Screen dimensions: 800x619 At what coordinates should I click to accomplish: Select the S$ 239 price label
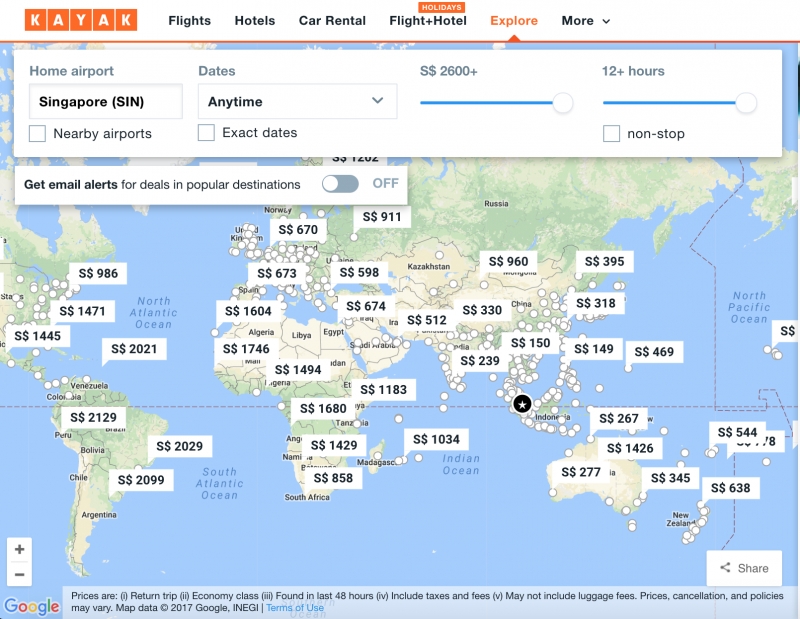coord(480,361)
